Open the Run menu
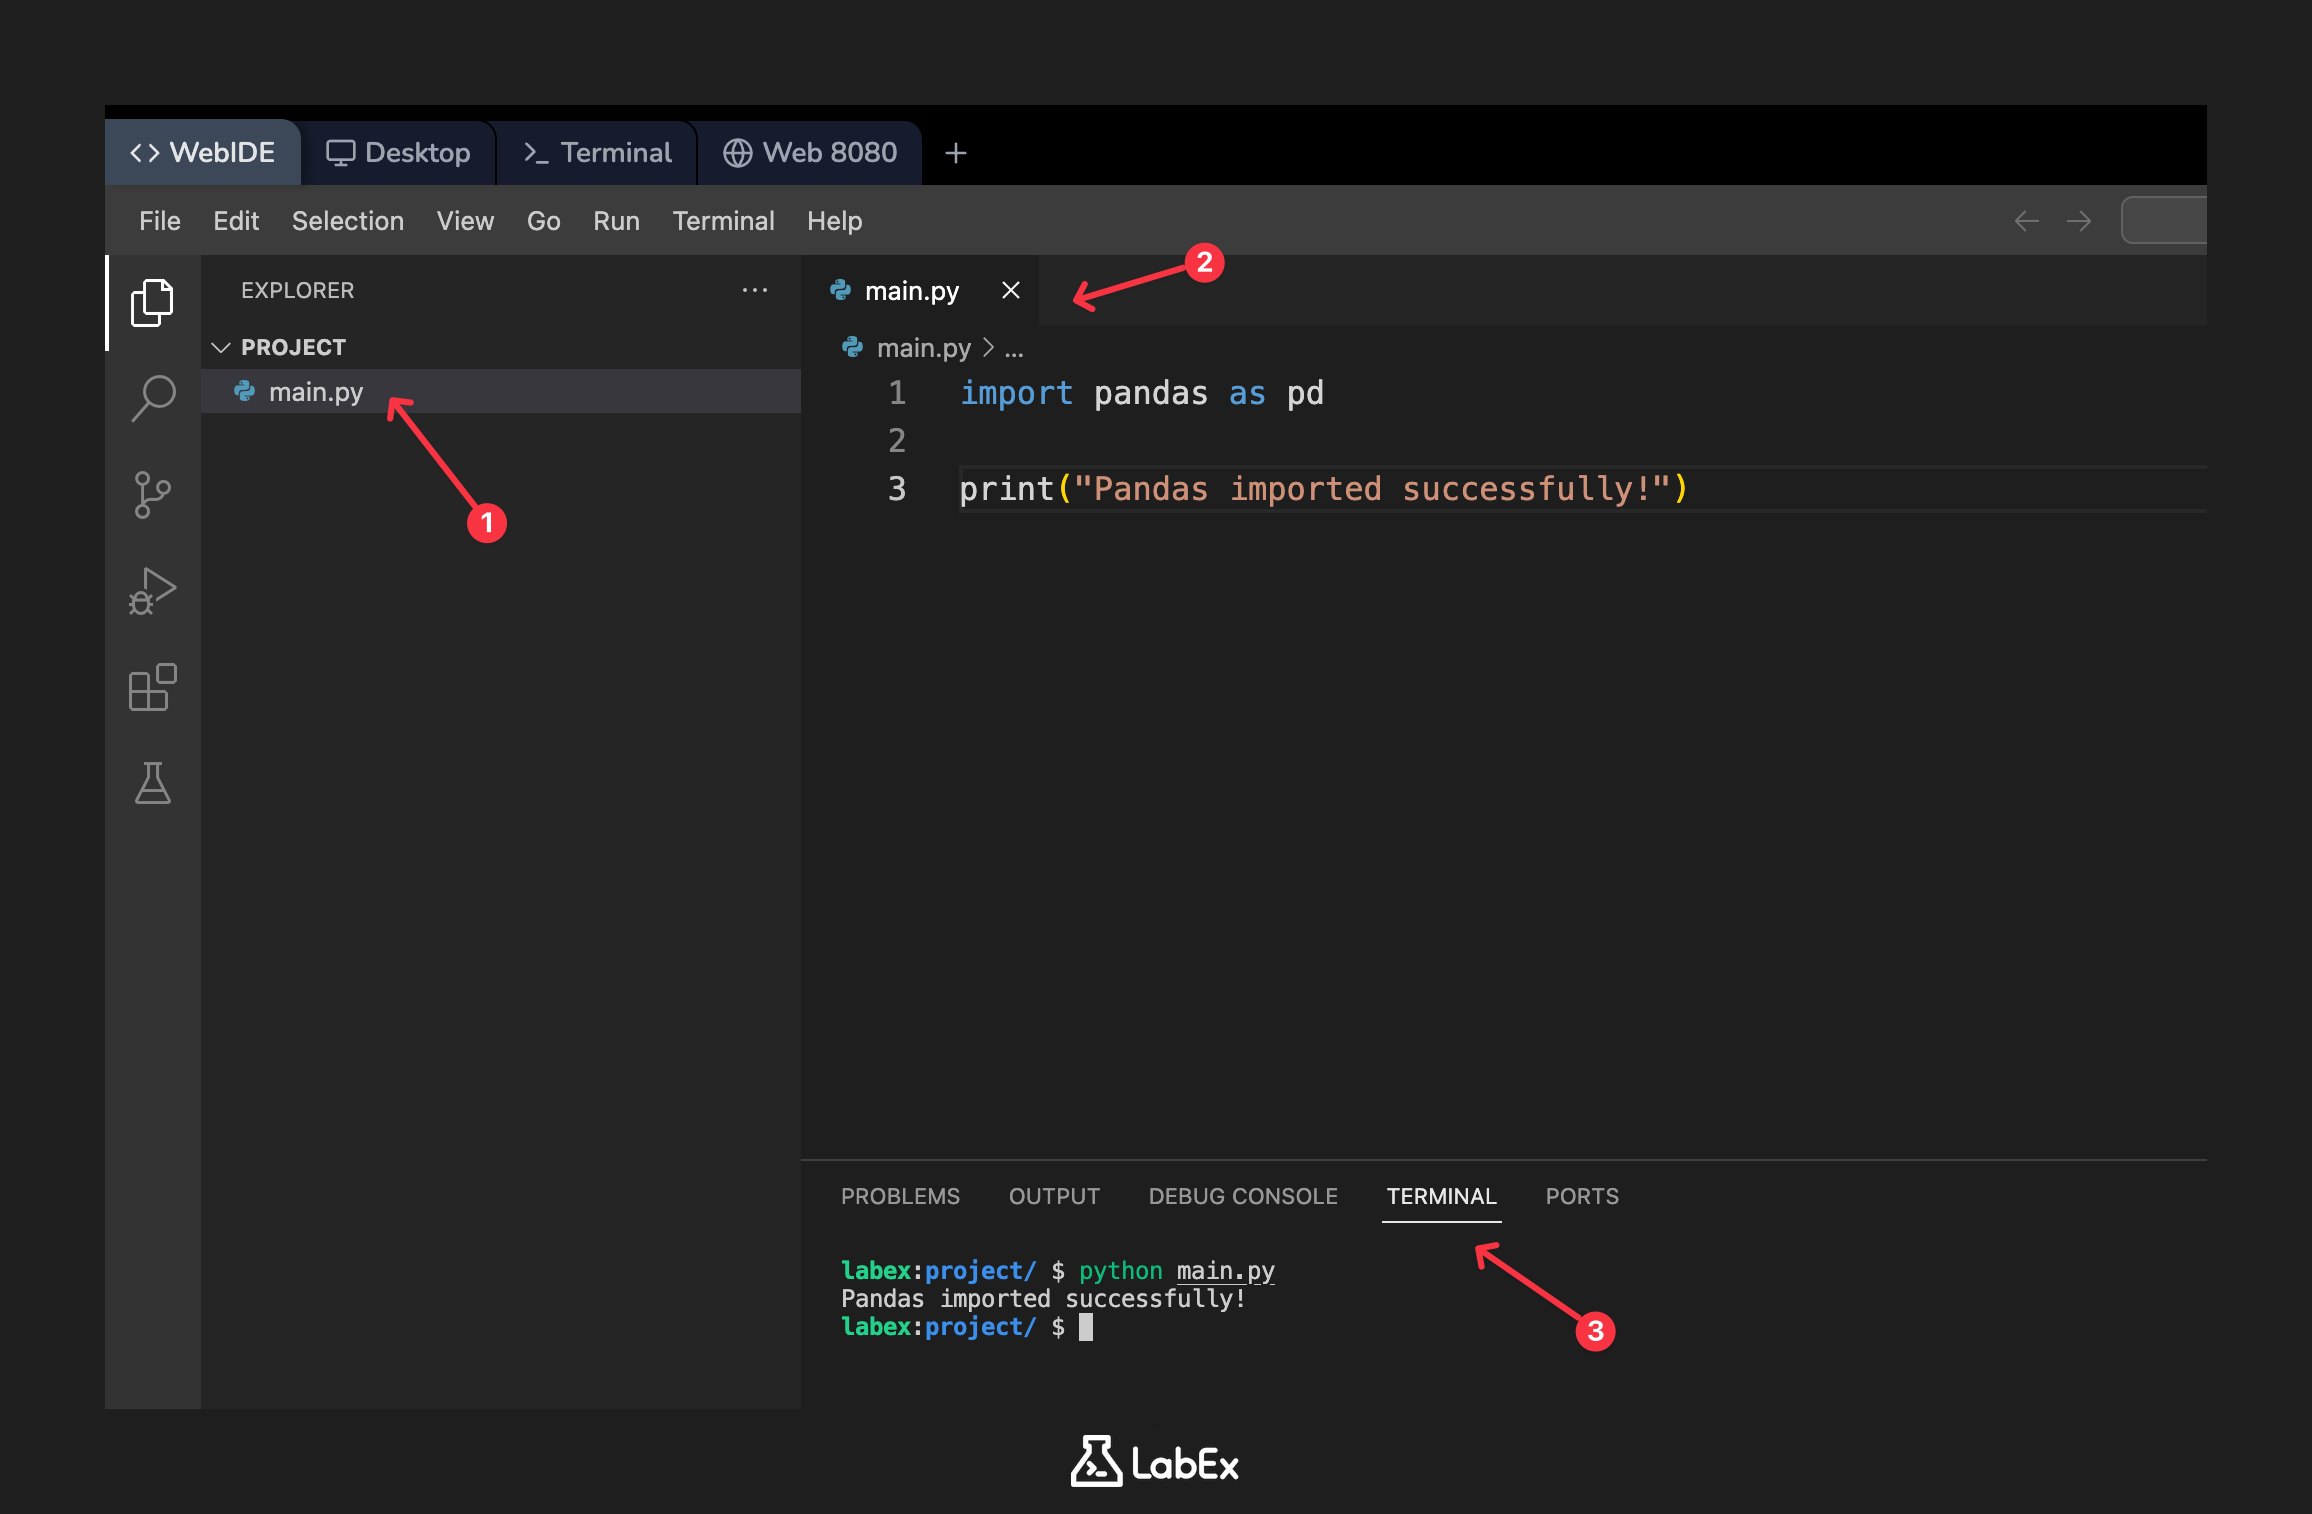 616,221
